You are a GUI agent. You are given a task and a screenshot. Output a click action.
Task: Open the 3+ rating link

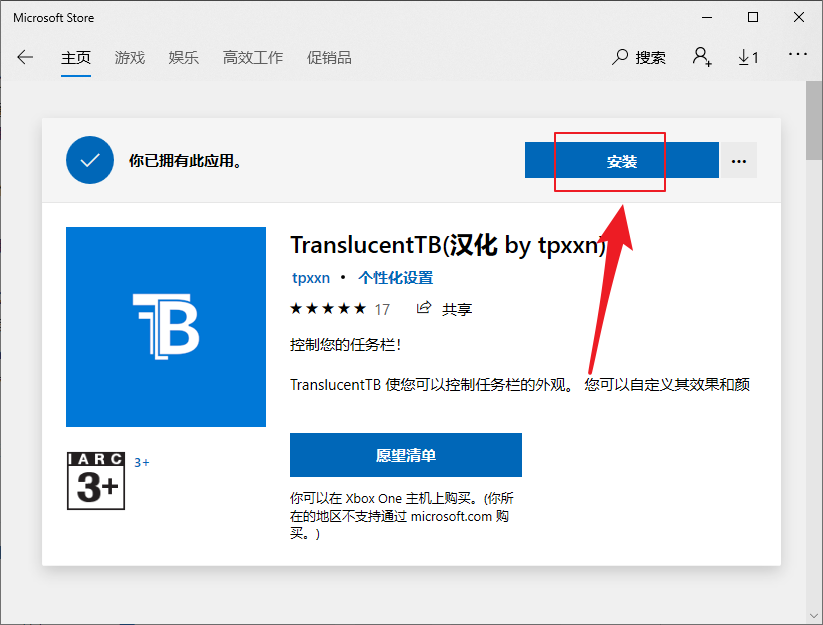click(142, 462)
